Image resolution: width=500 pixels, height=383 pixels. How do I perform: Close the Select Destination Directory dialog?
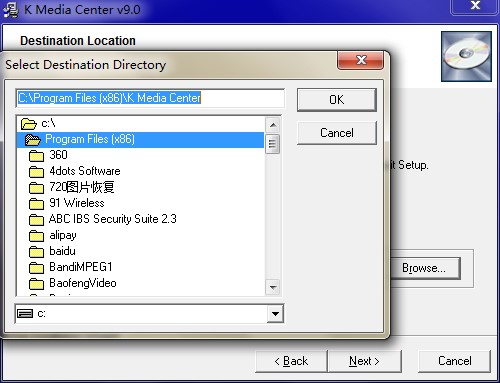tap(361, 60)
